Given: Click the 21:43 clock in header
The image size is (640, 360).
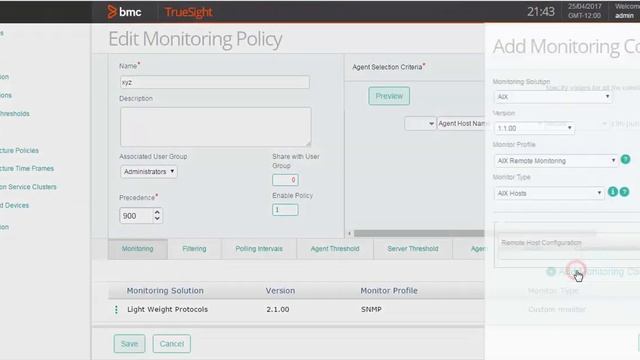Looking at the screenshot, I should [540, 12].
